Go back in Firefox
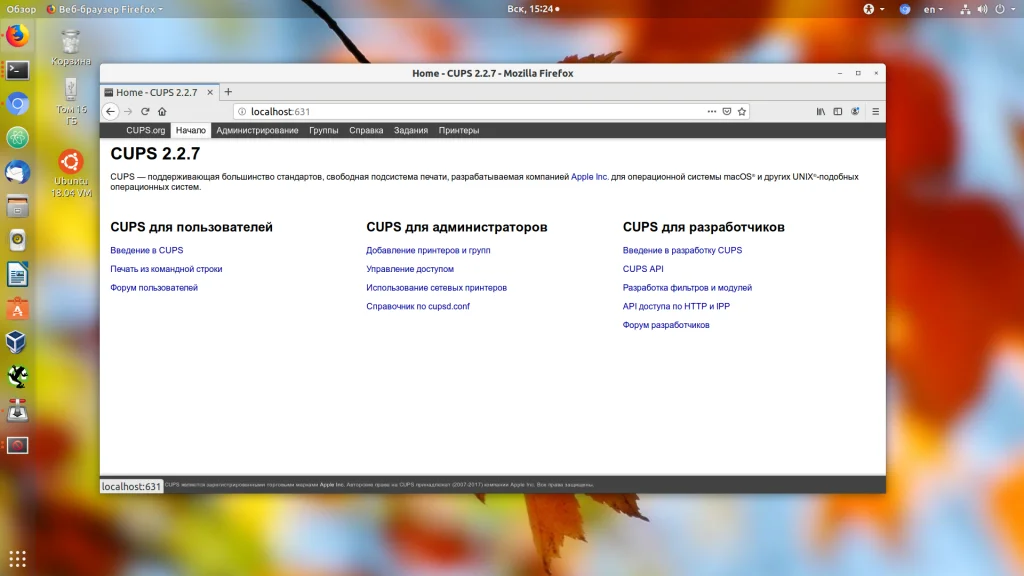 click(110, 112)
